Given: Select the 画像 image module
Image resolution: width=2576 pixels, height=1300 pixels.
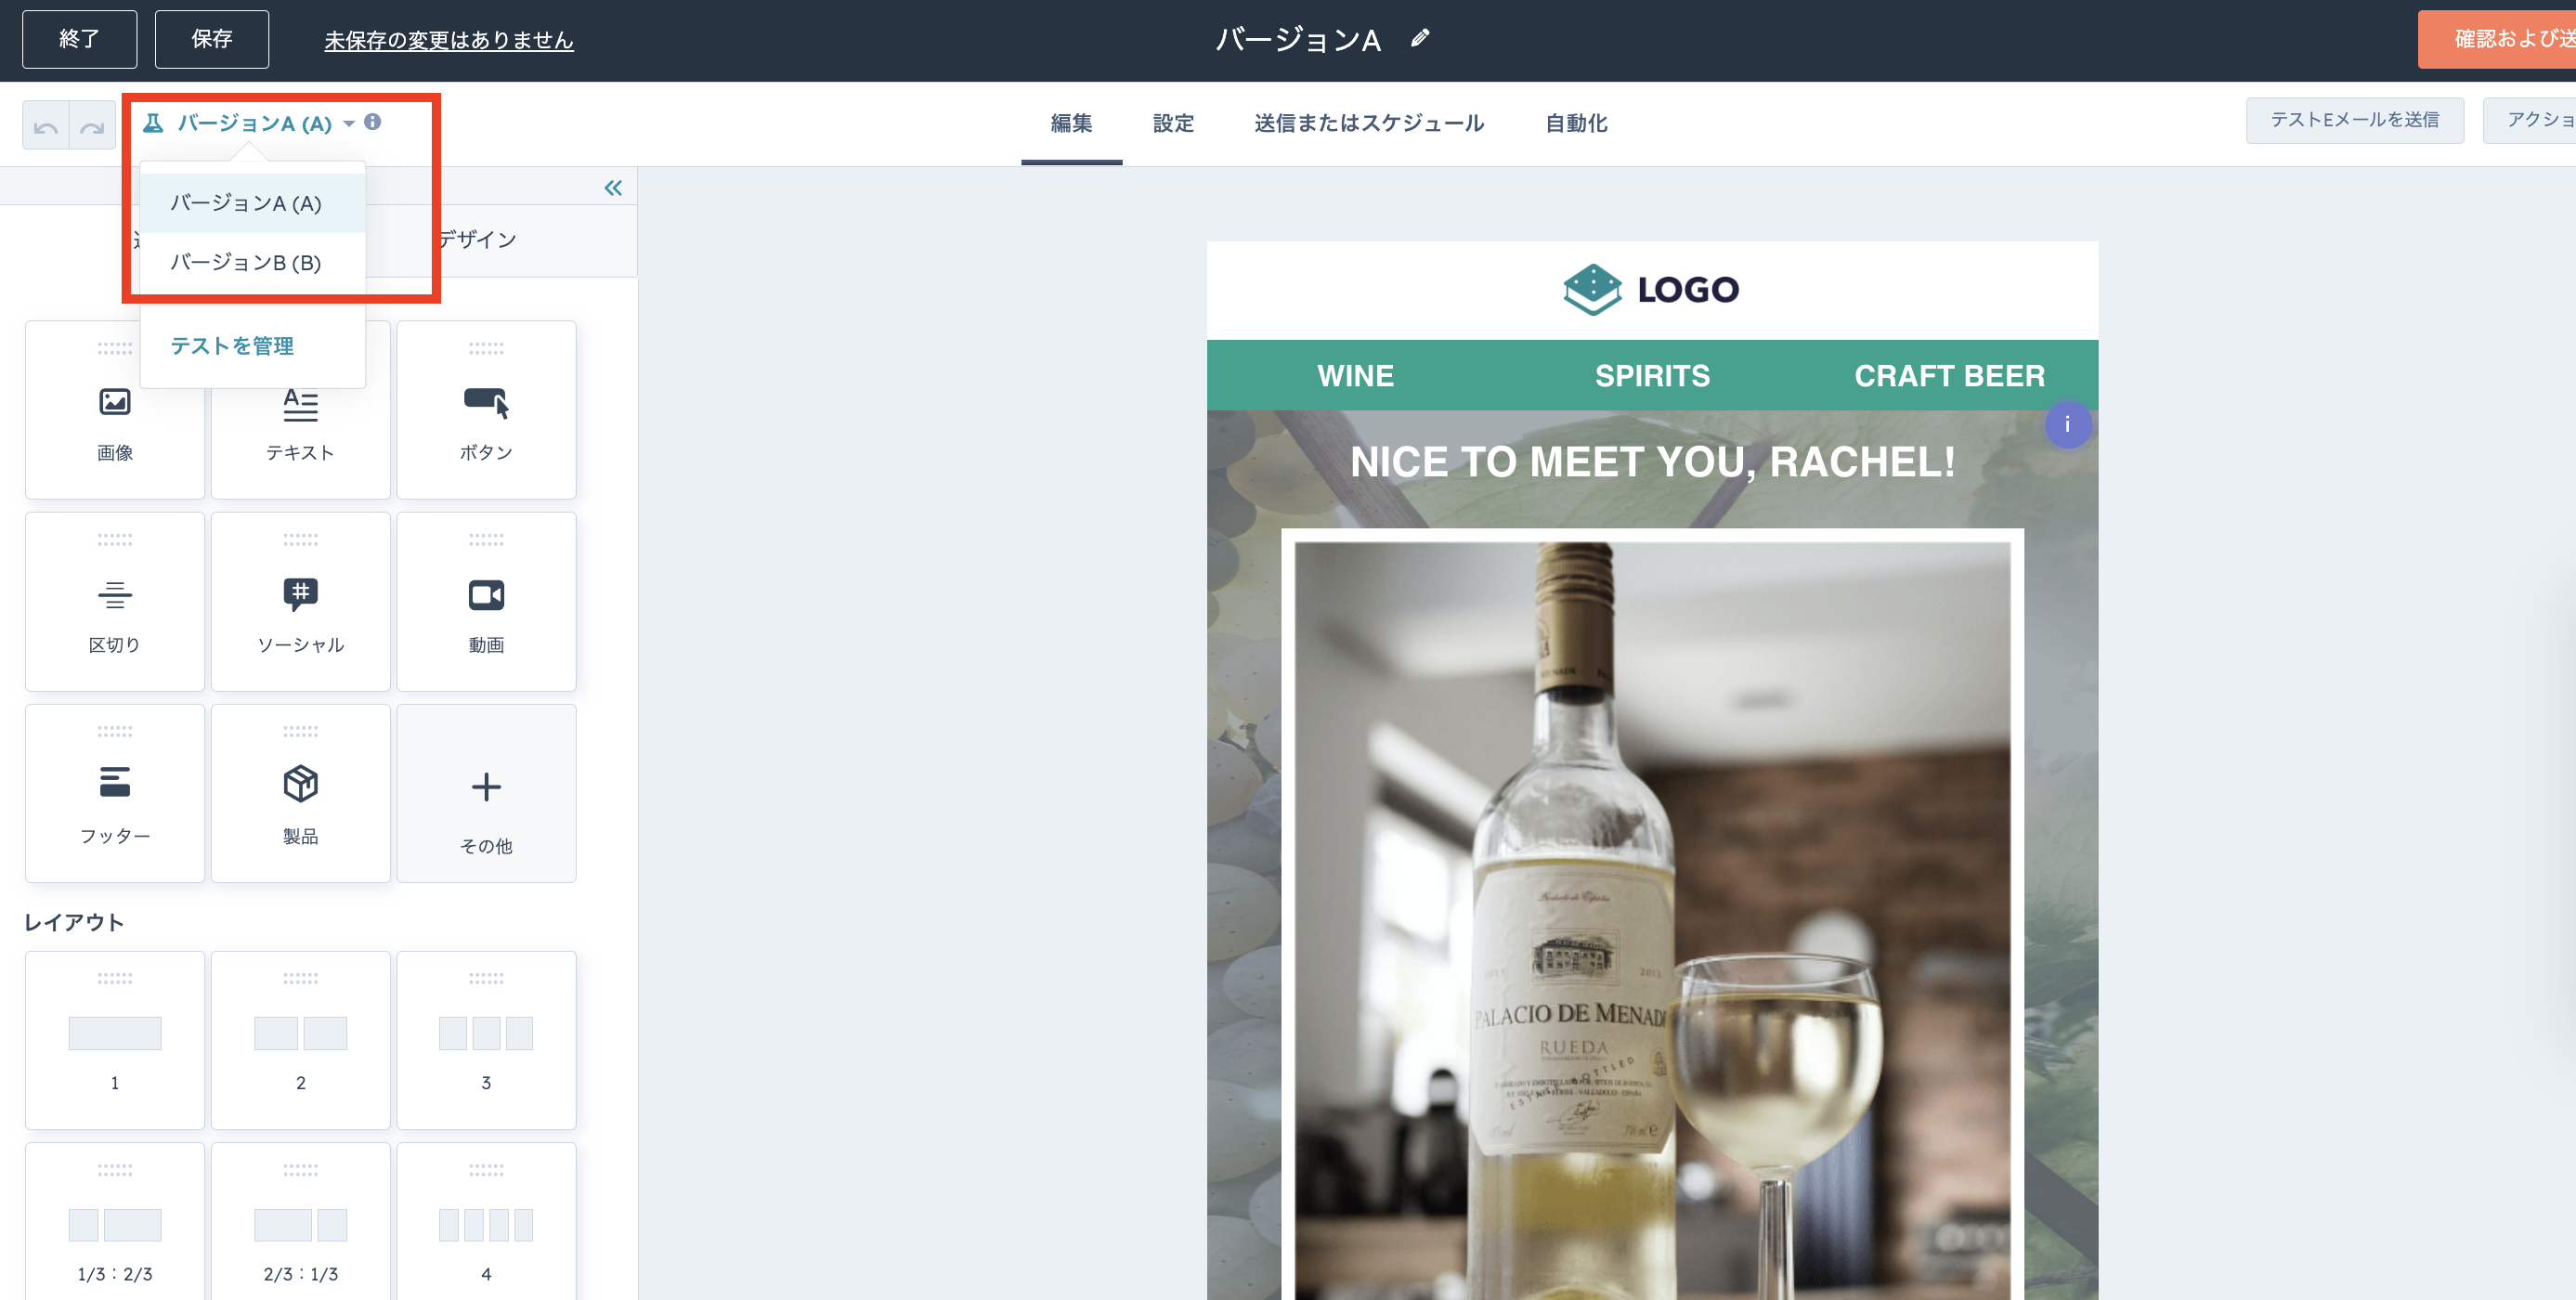Looking at the screenshot, I should [115, 410].
